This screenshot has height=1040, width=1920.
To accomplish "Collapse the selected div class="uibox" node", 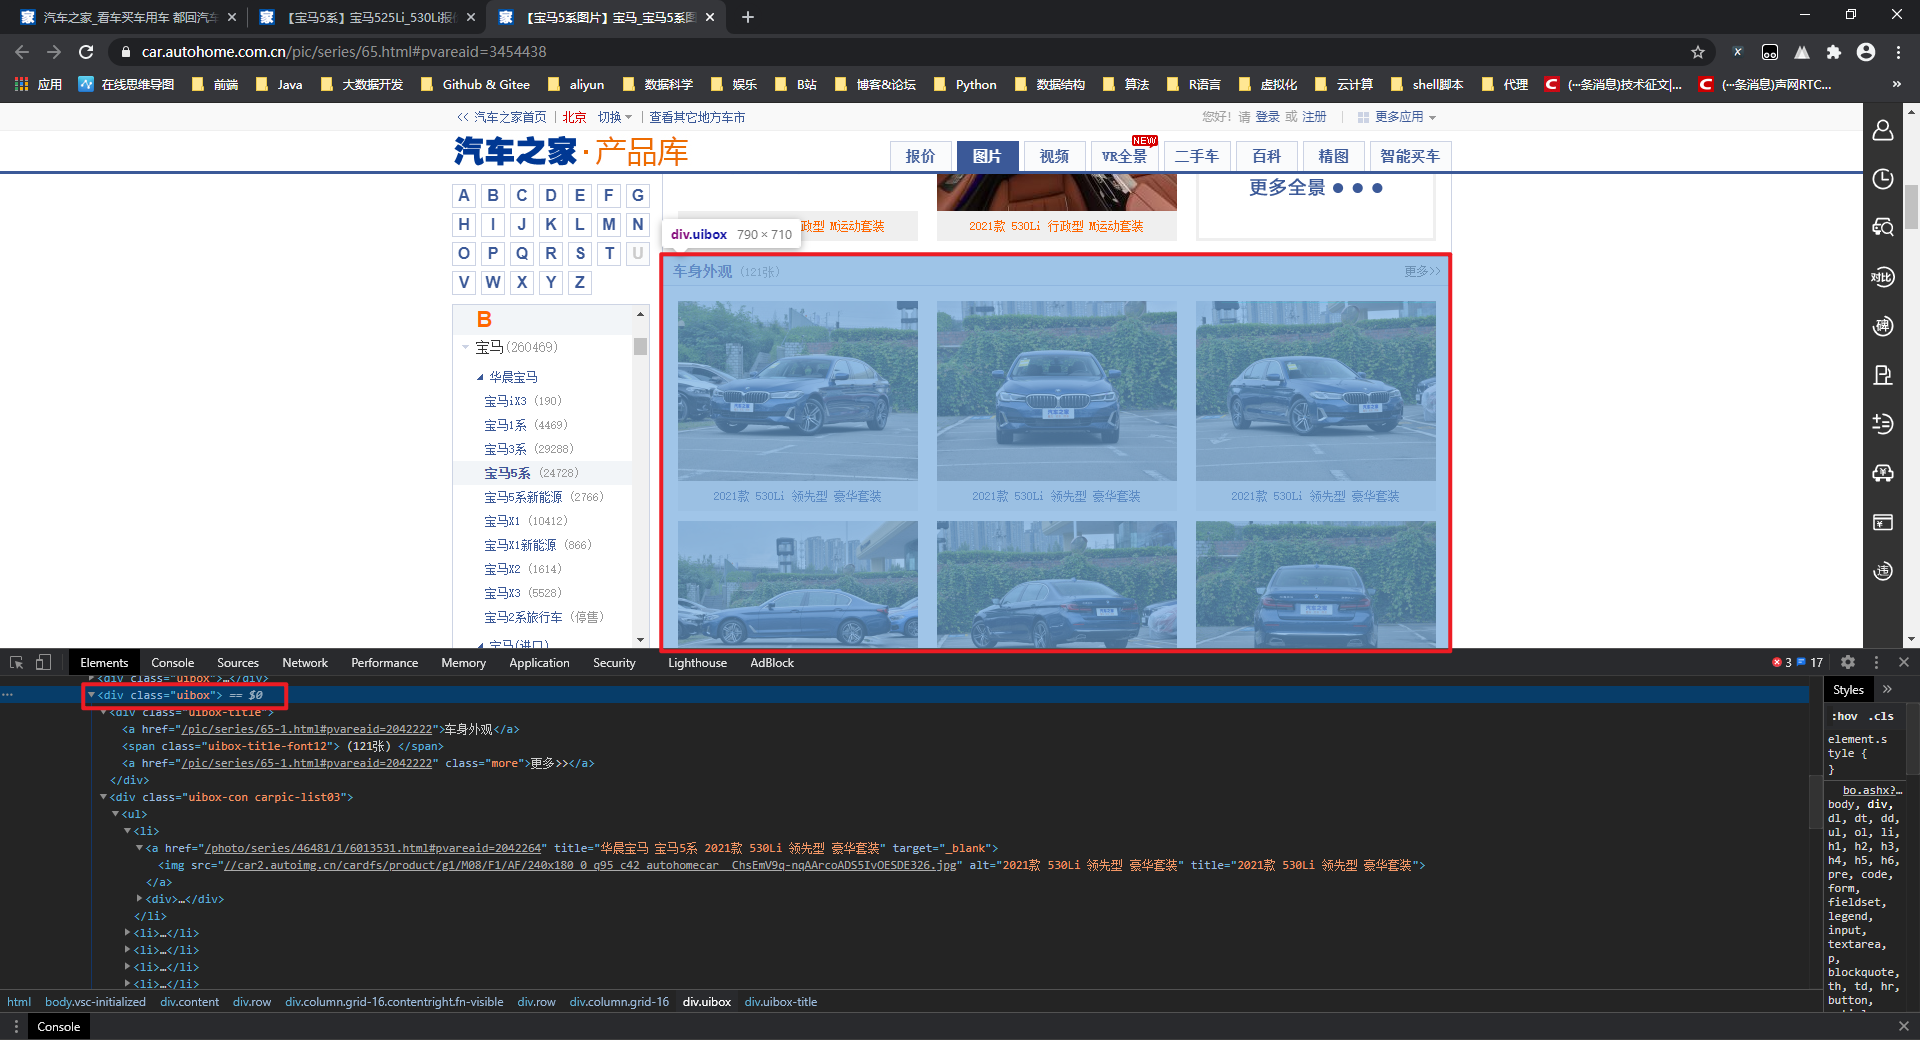I will (91, 695).
